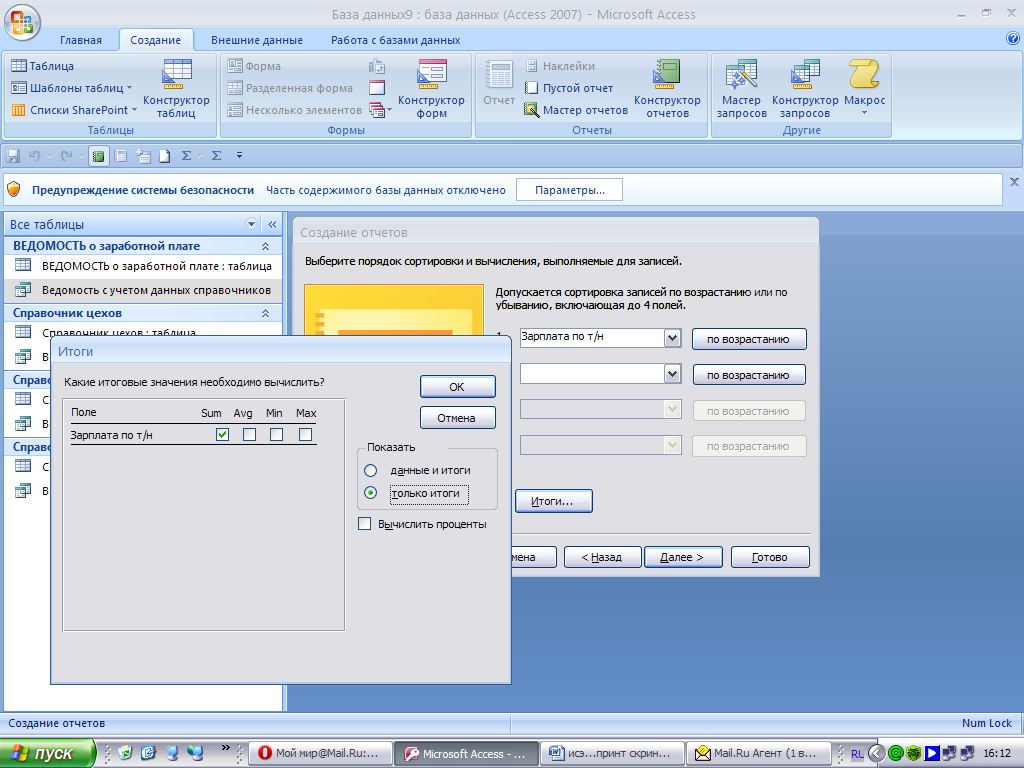Click Далее > in report wizard
This screenshot has width=1024, height=768.
pos(683,557)
